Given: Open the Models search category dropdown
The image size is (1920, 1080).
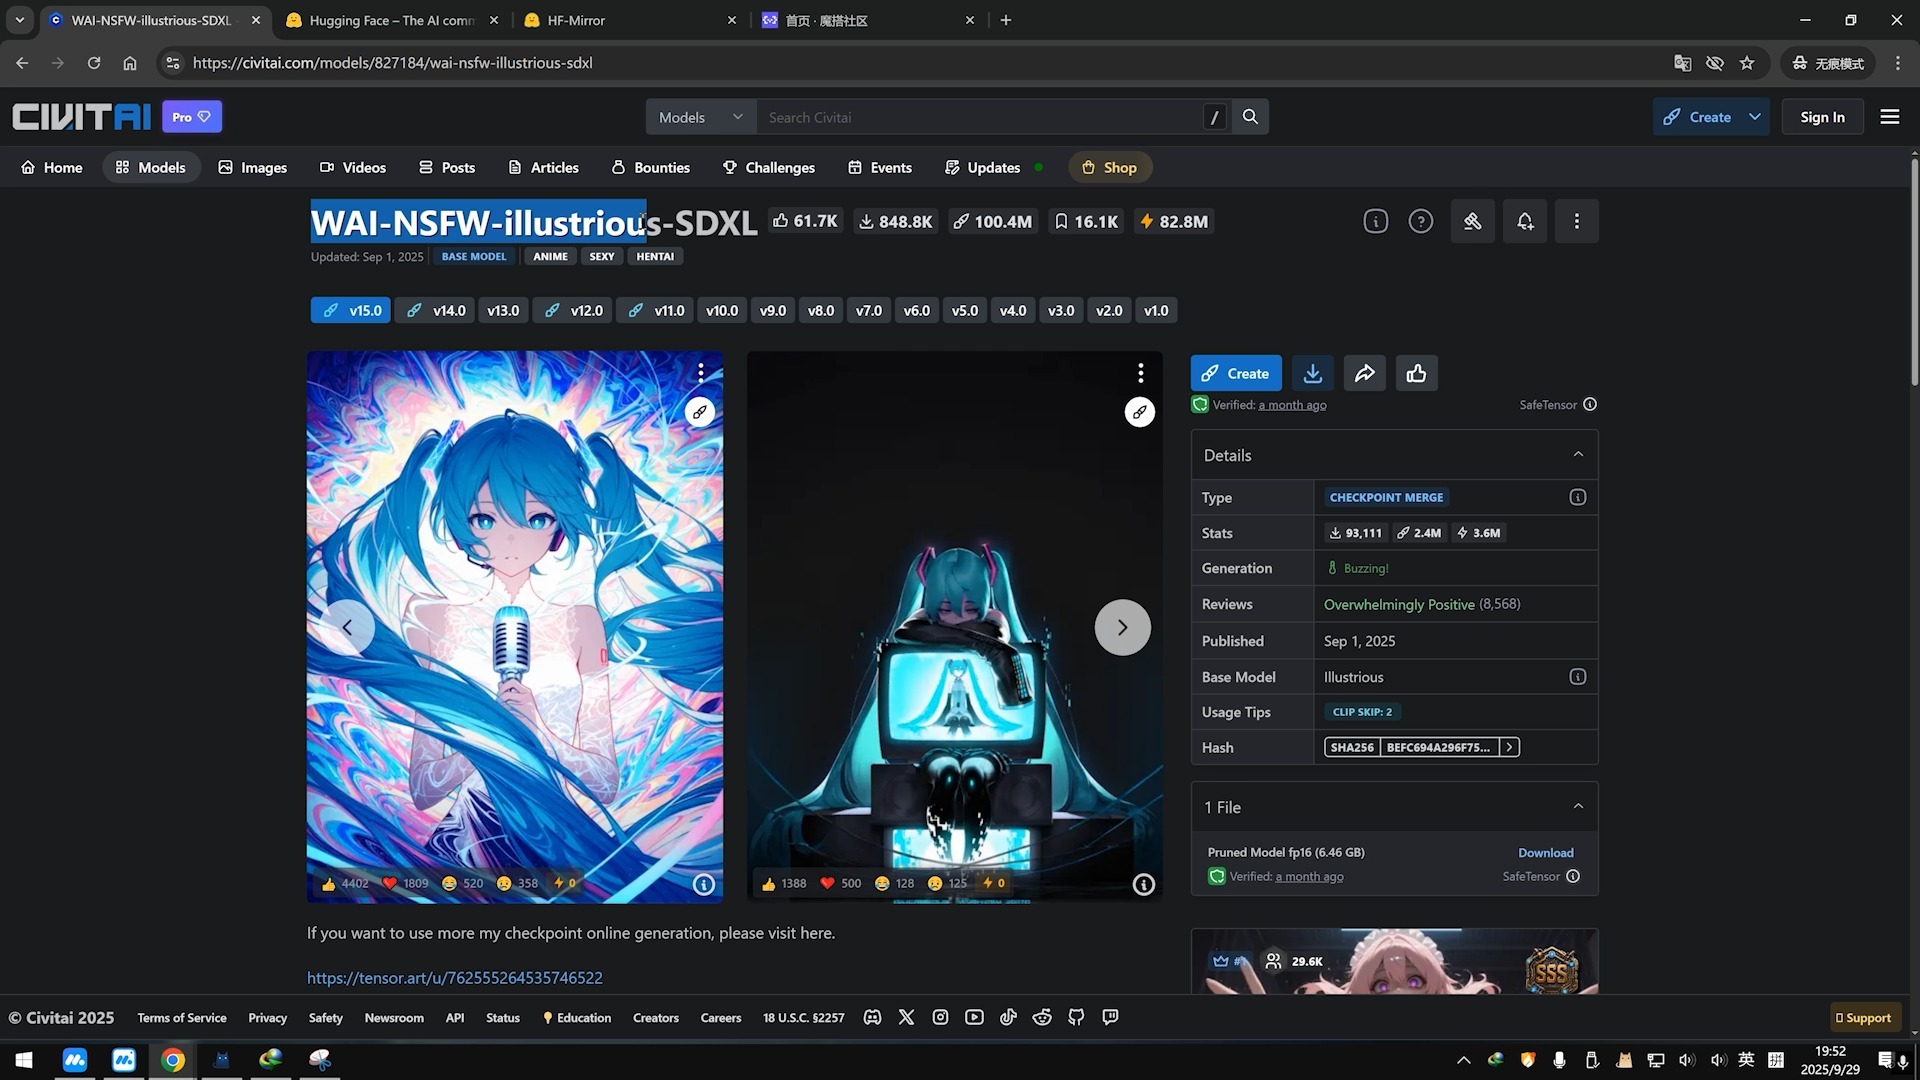Looking at the screenshot, I should [x=700, y=117].
